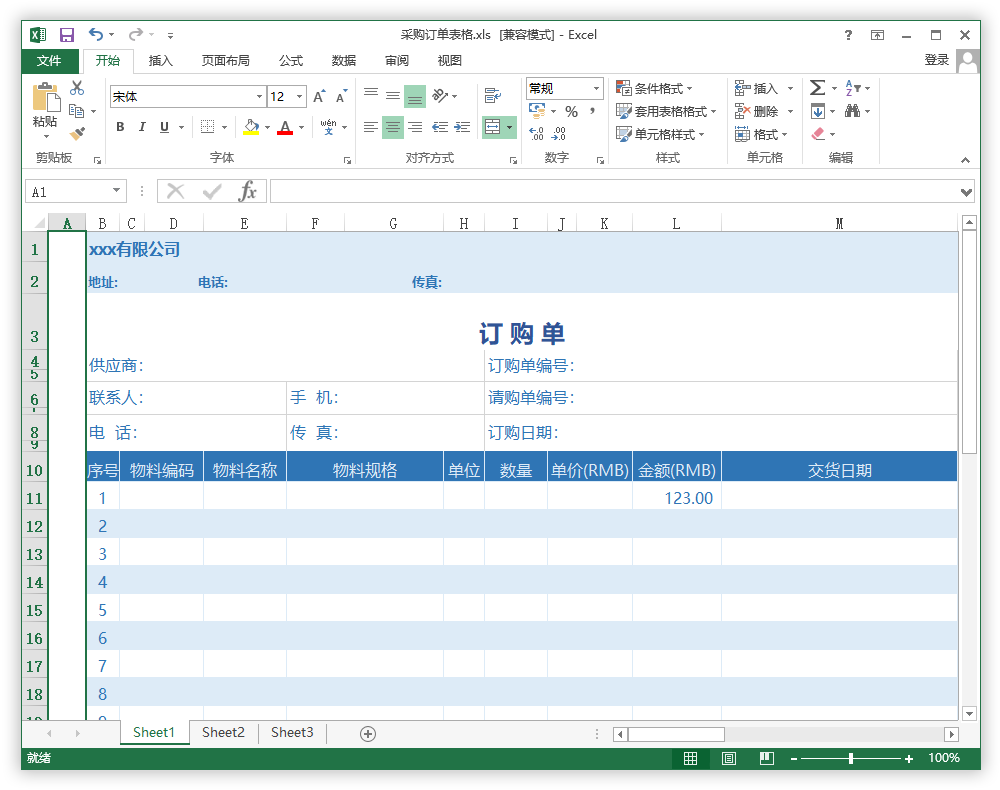Switch to the 页面布局 tab
The height and width of the screenshot is (790, 1000).
226,61
